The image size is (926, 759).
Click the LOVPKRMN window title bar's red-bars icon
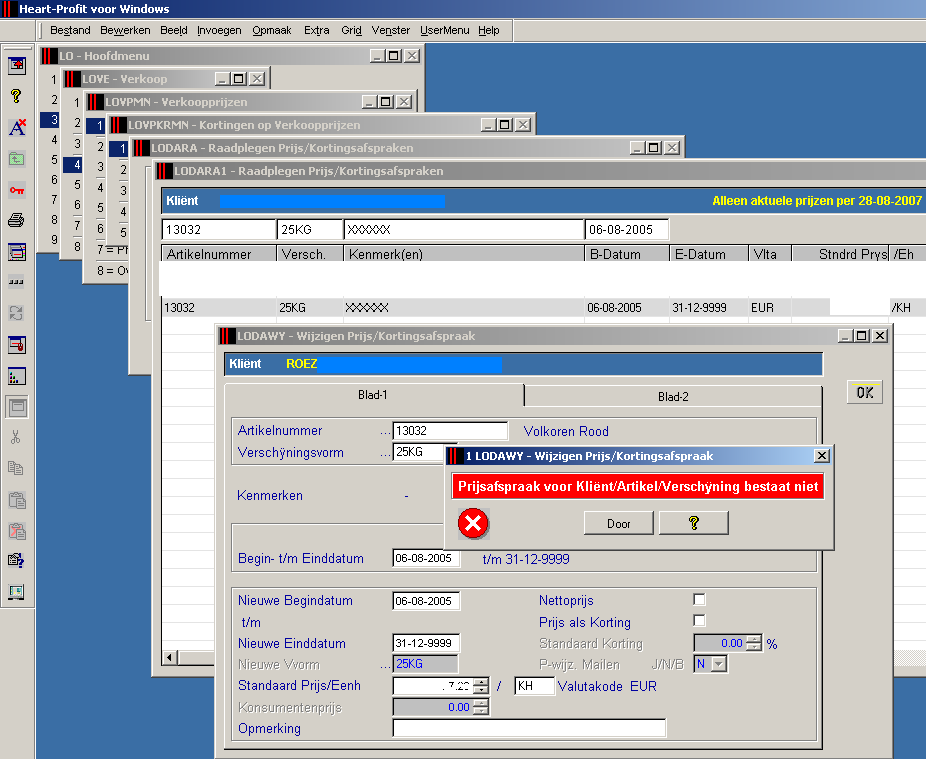coord(118,125)
